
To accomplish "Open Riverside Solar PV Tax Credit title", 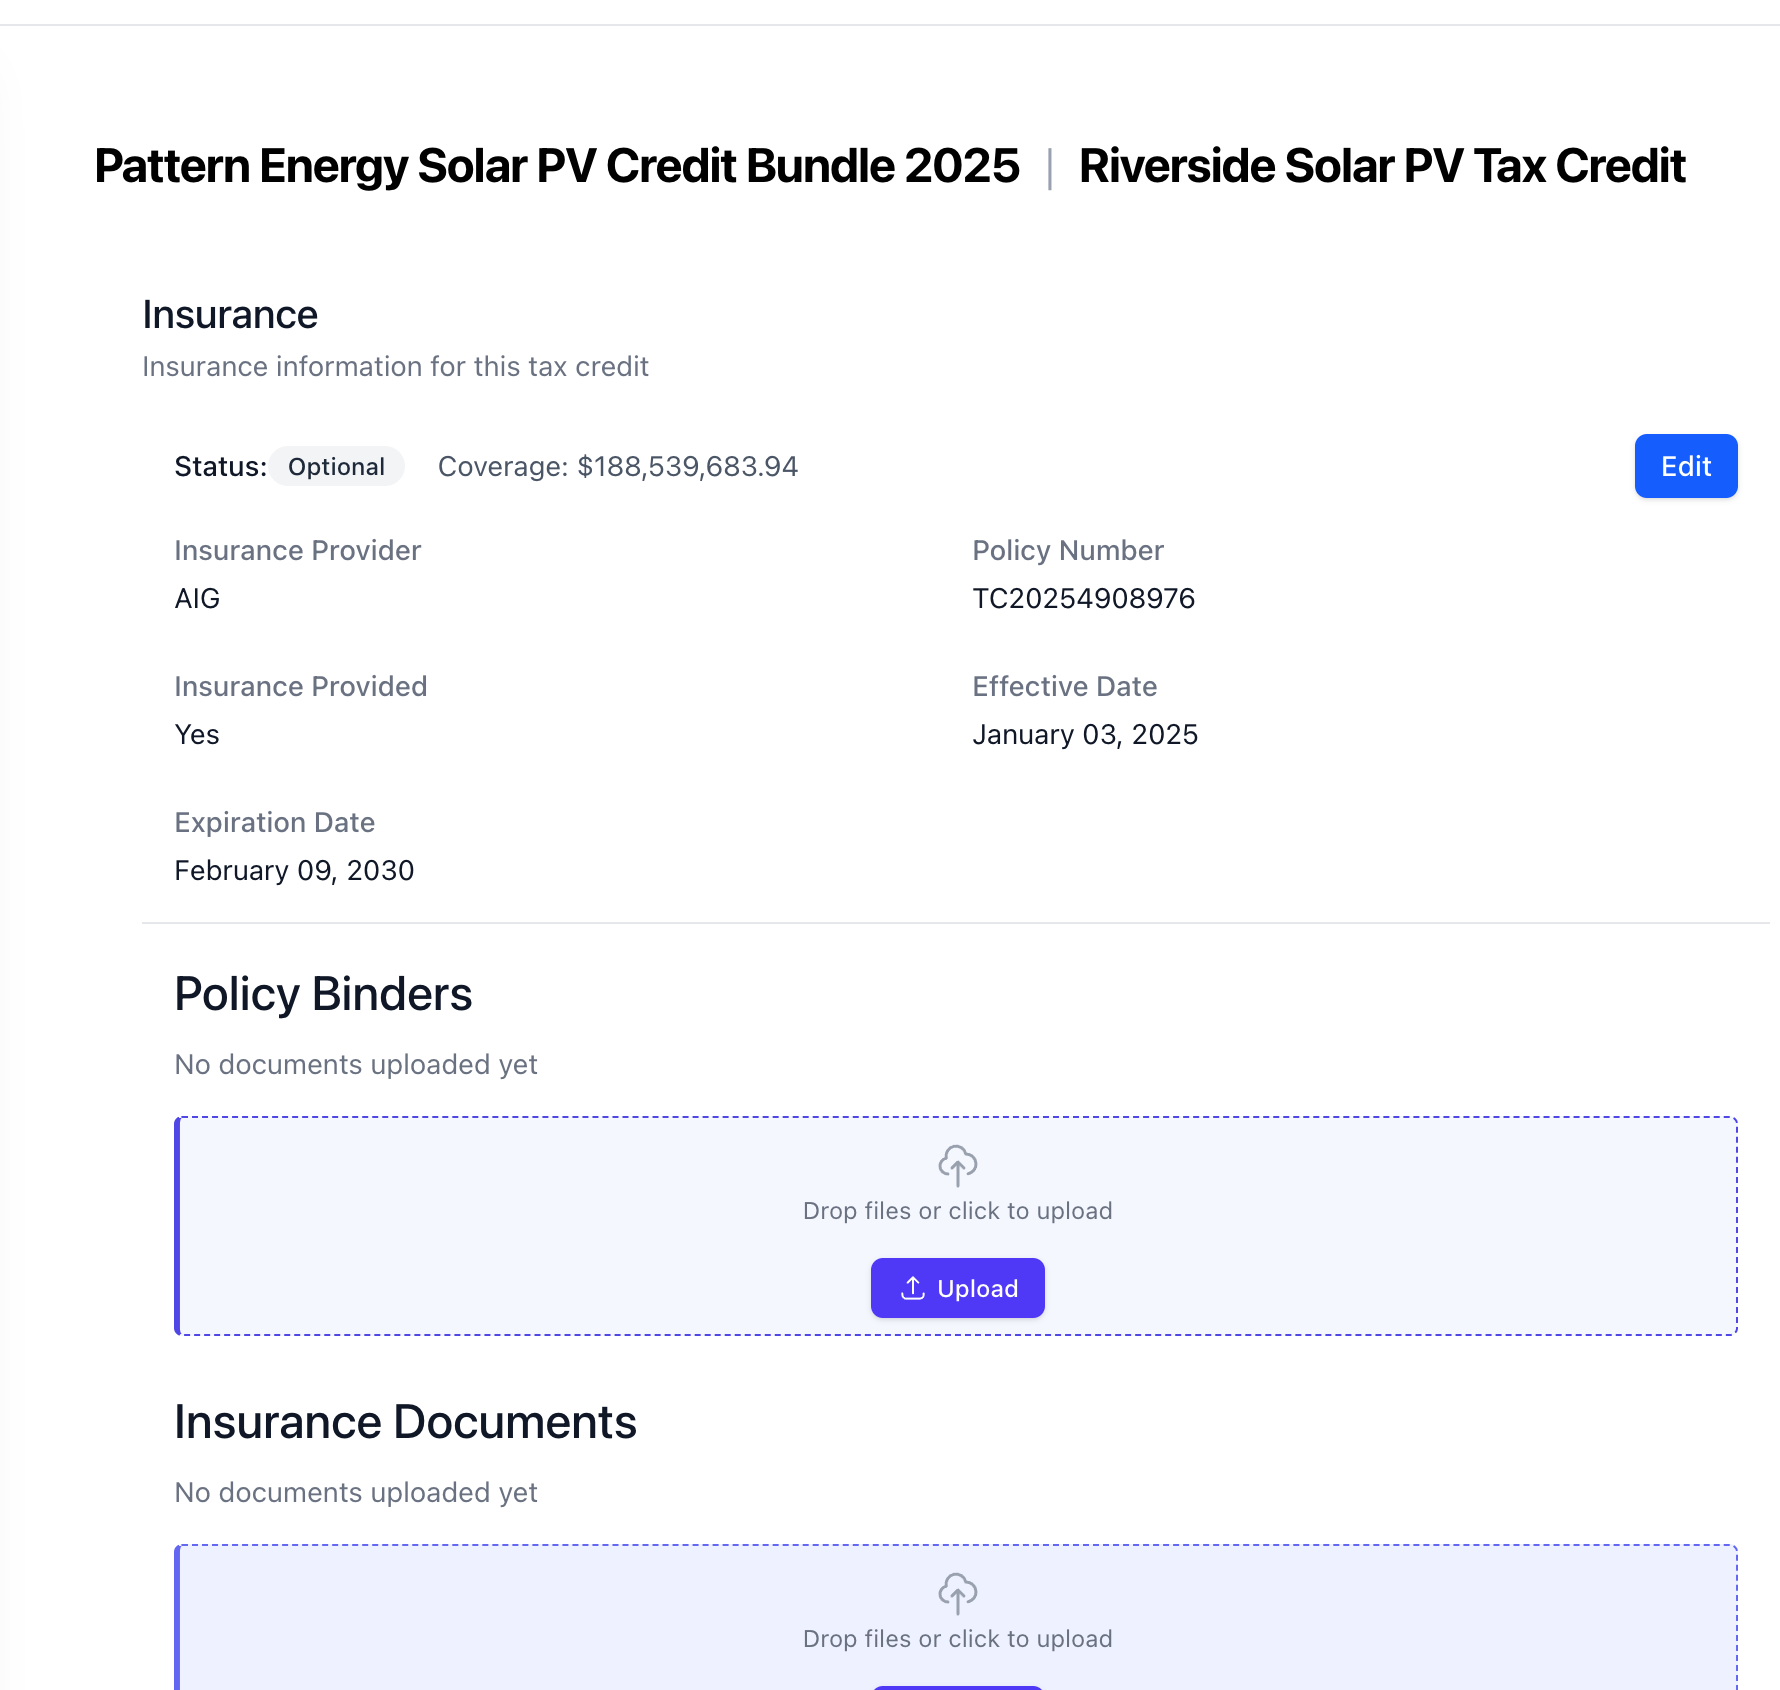I will (1381, 166).
